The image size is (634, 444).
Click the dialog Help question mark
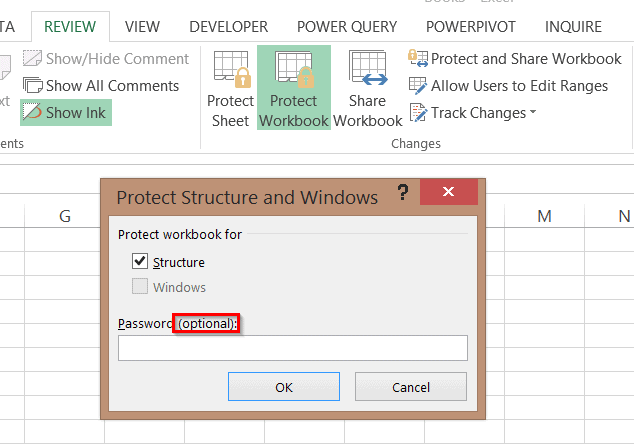click(x=402, y=193)
